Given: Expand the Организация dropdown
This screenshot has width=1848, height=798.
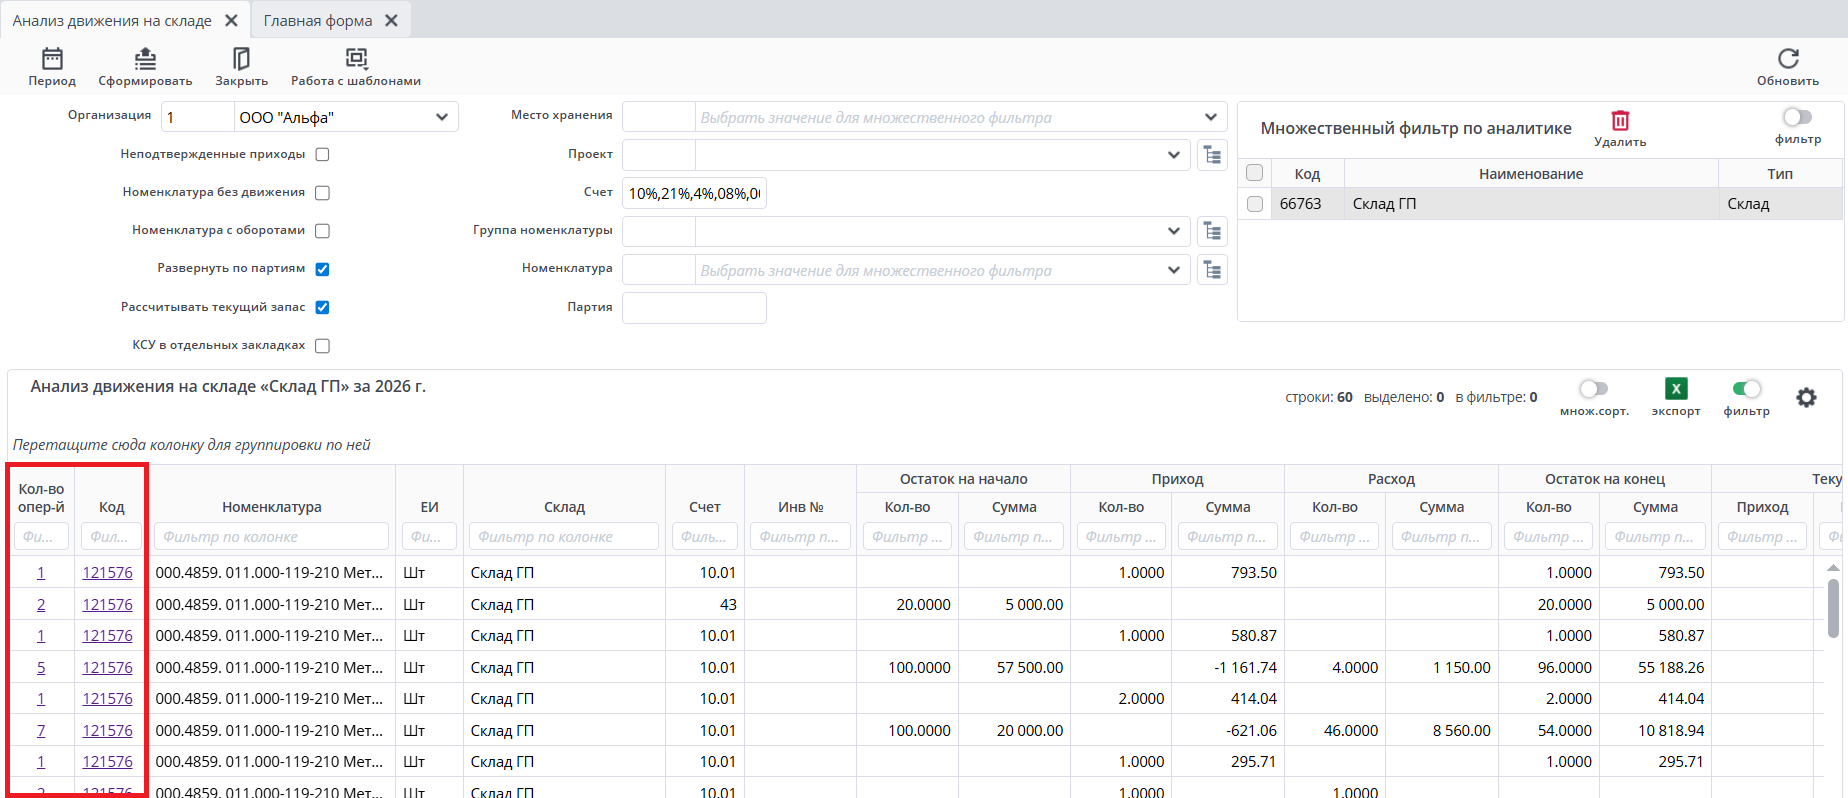Looking at the screenshot, I should [x=441, y=117].
